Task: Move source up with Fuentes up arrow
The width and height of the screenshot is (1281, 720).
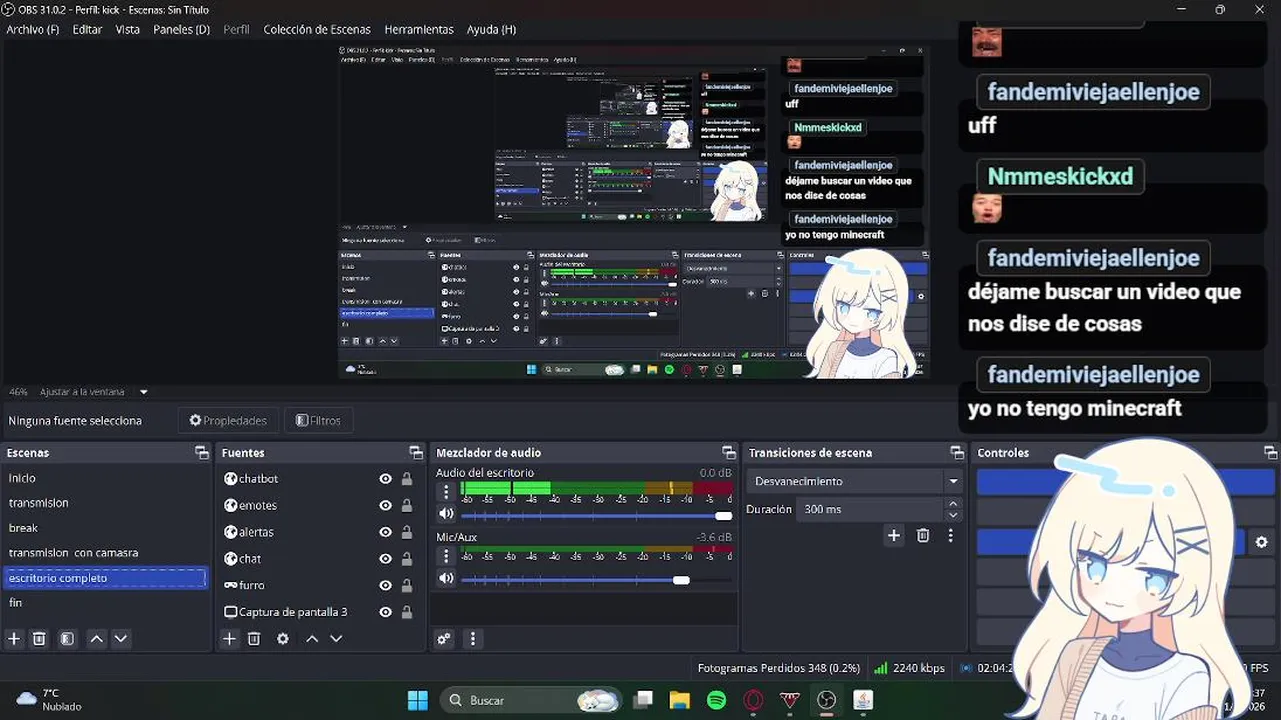Action: coord(312,639)
